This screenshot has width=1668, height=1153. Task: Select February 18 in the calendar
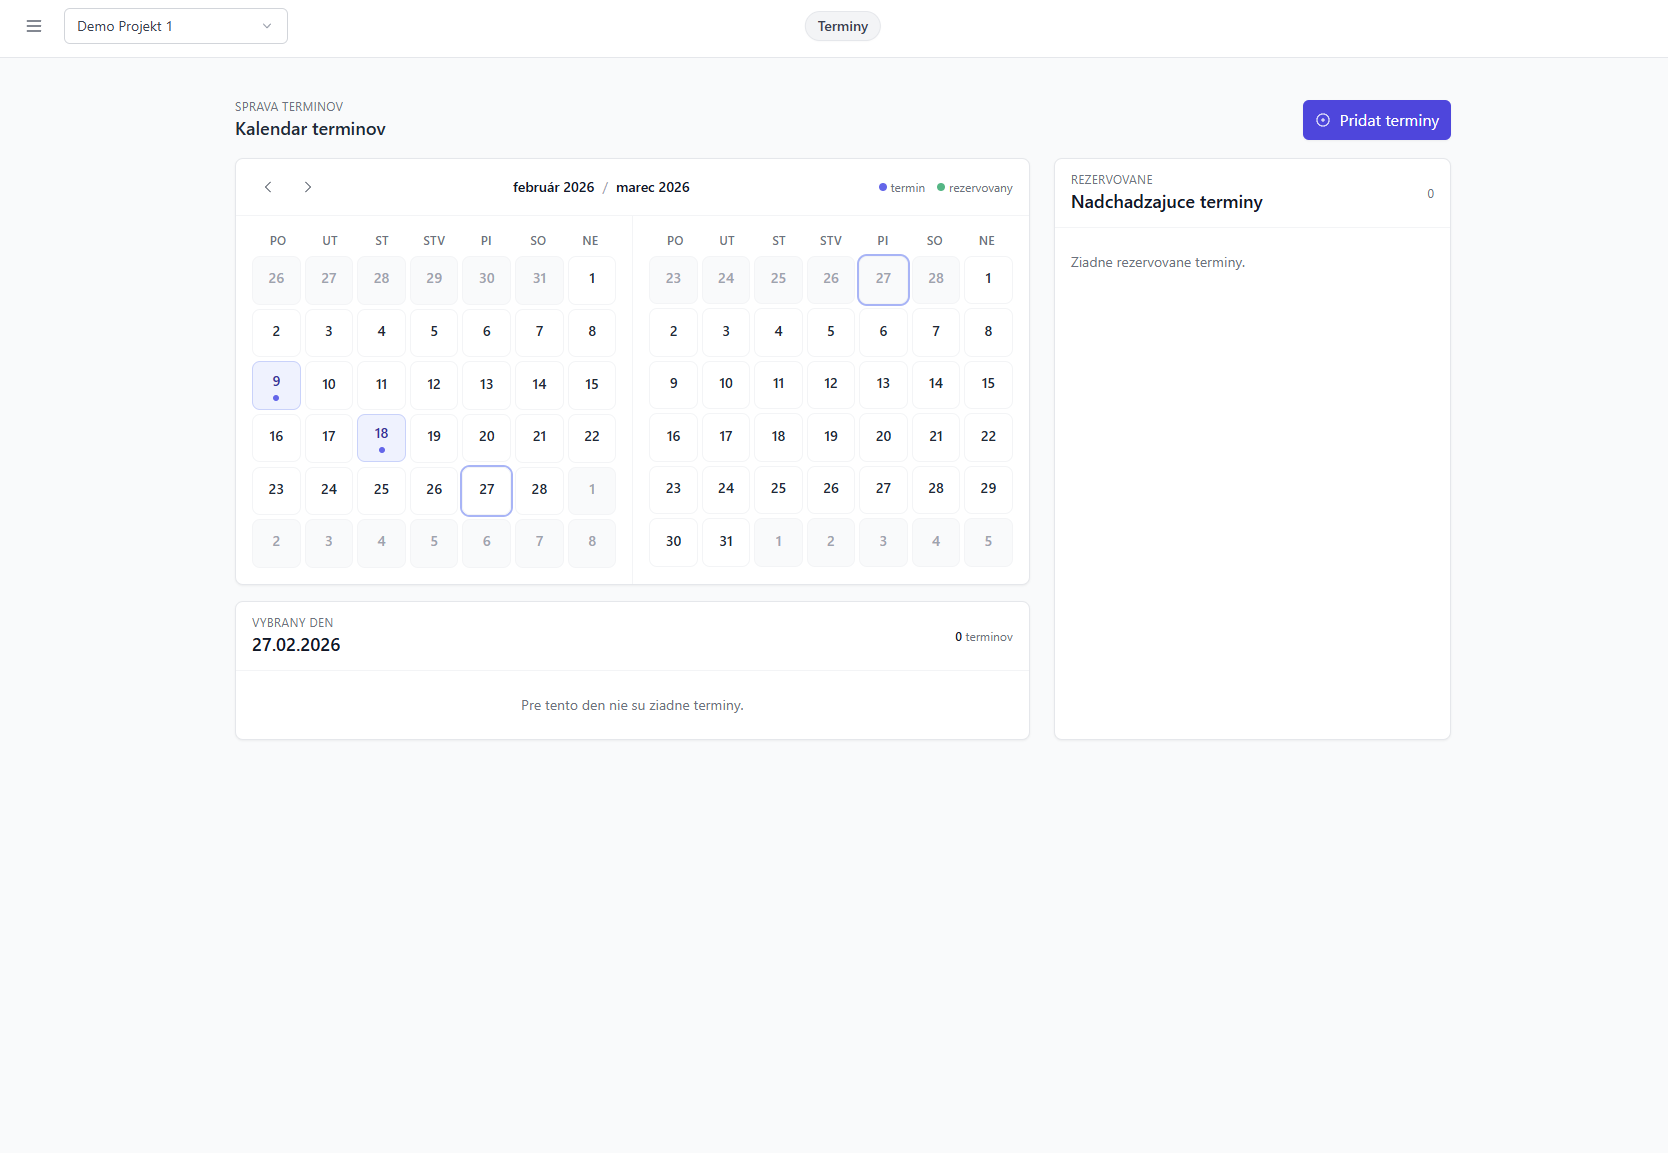(x=381, y=437)
